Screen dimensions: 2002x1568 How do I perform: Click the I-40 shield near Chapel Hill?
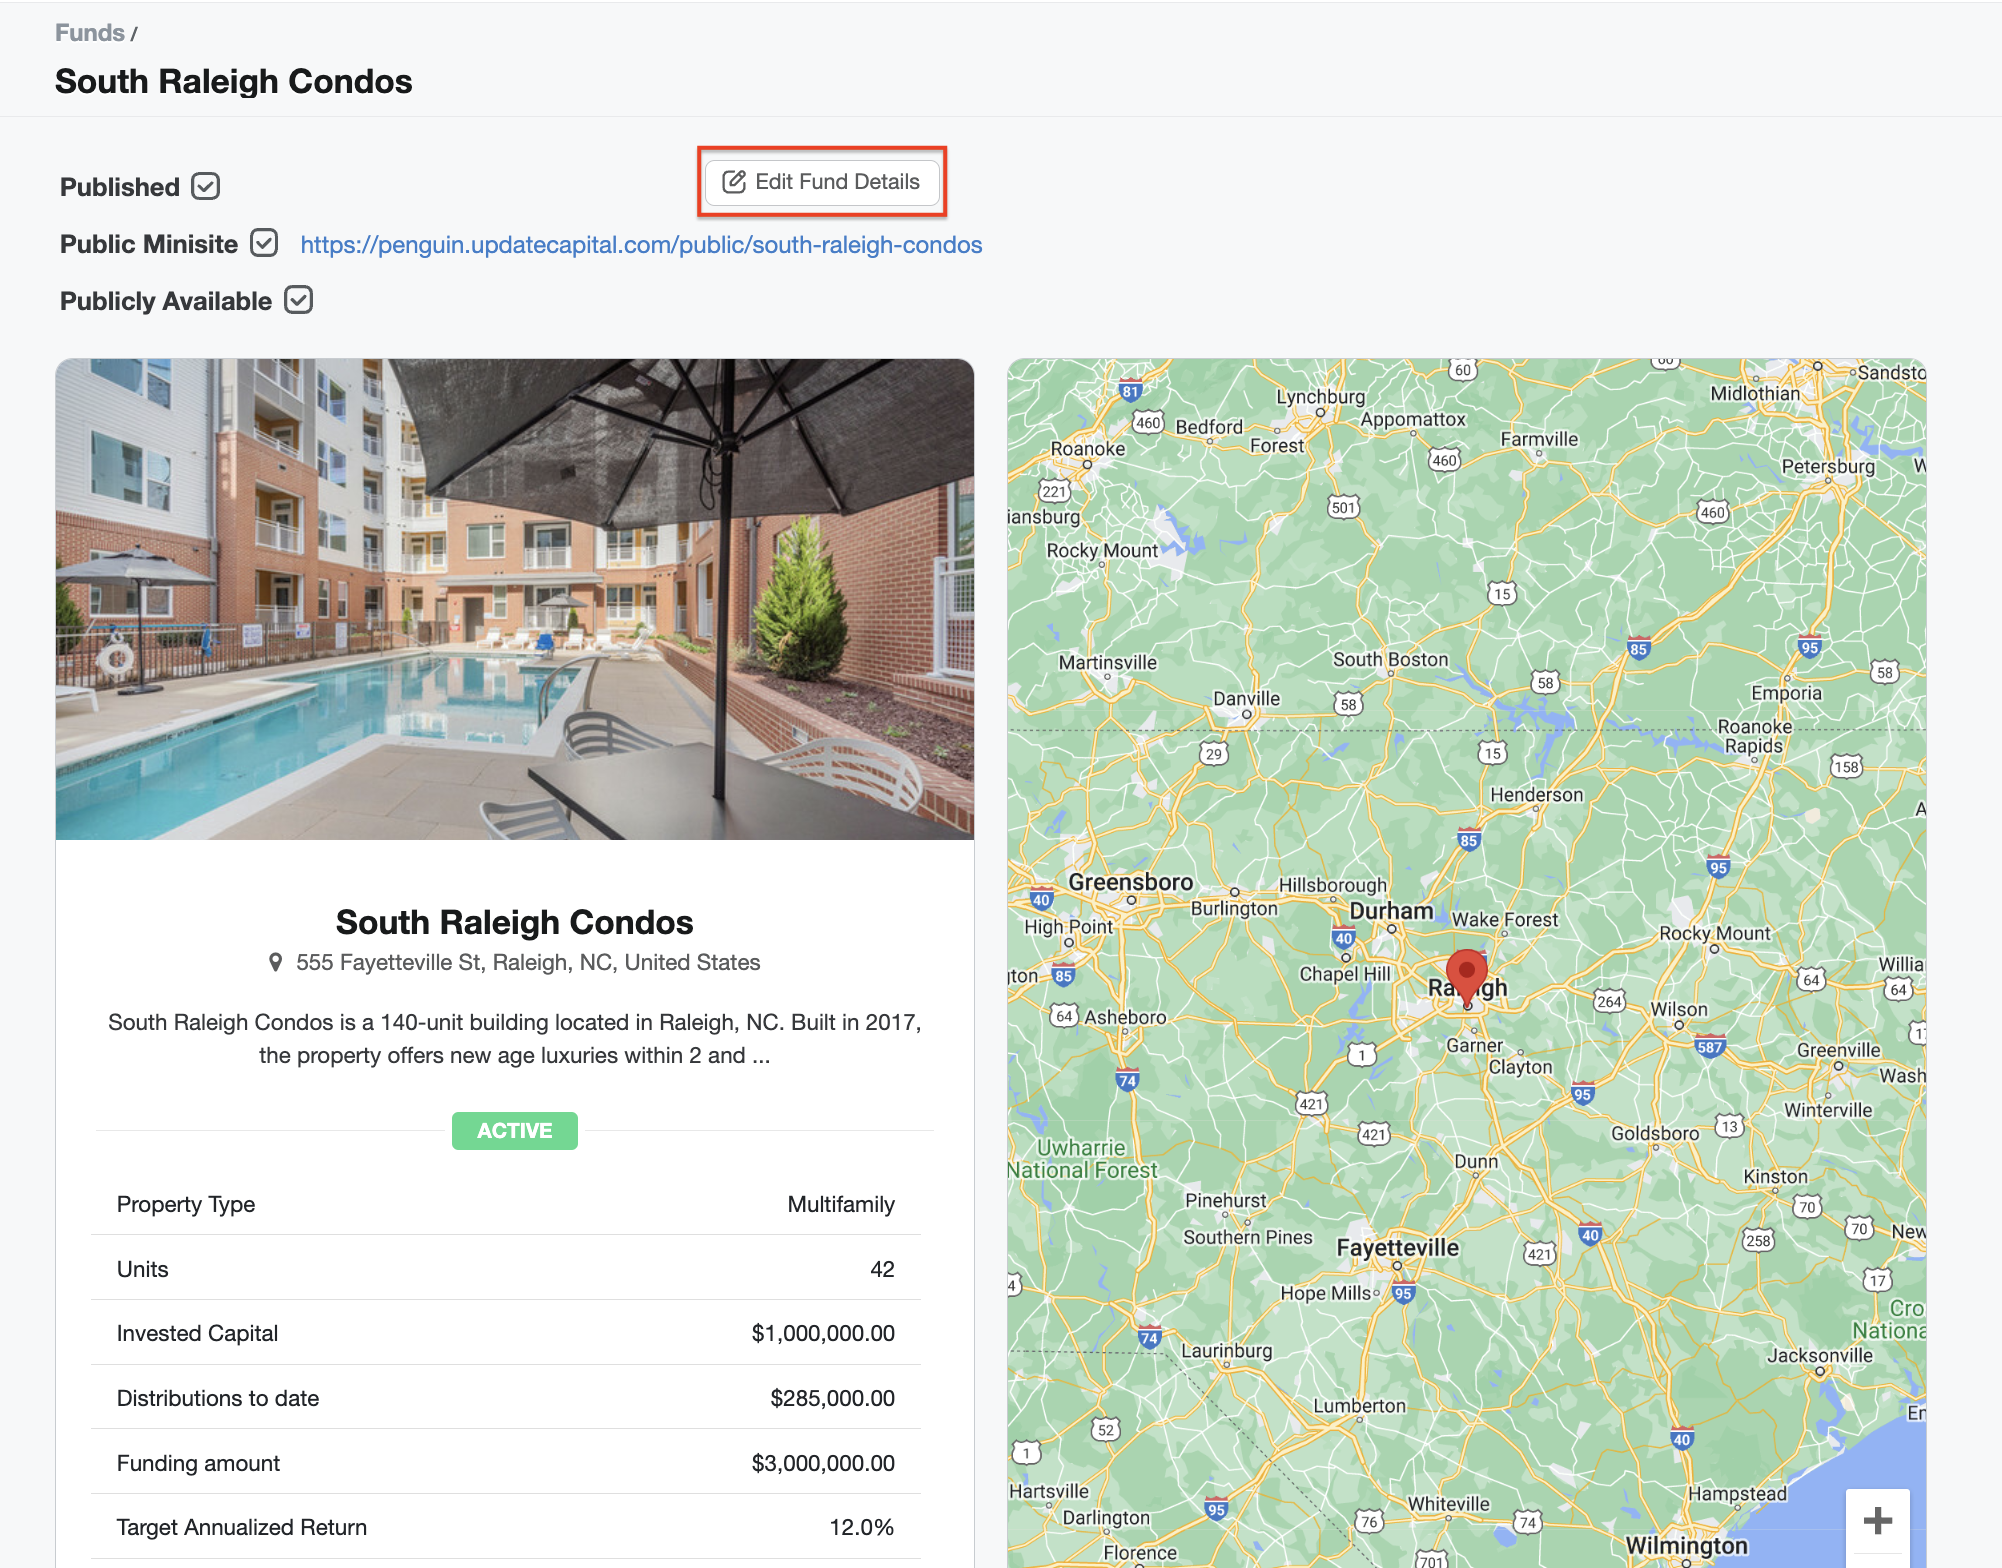pos(1343,938)
